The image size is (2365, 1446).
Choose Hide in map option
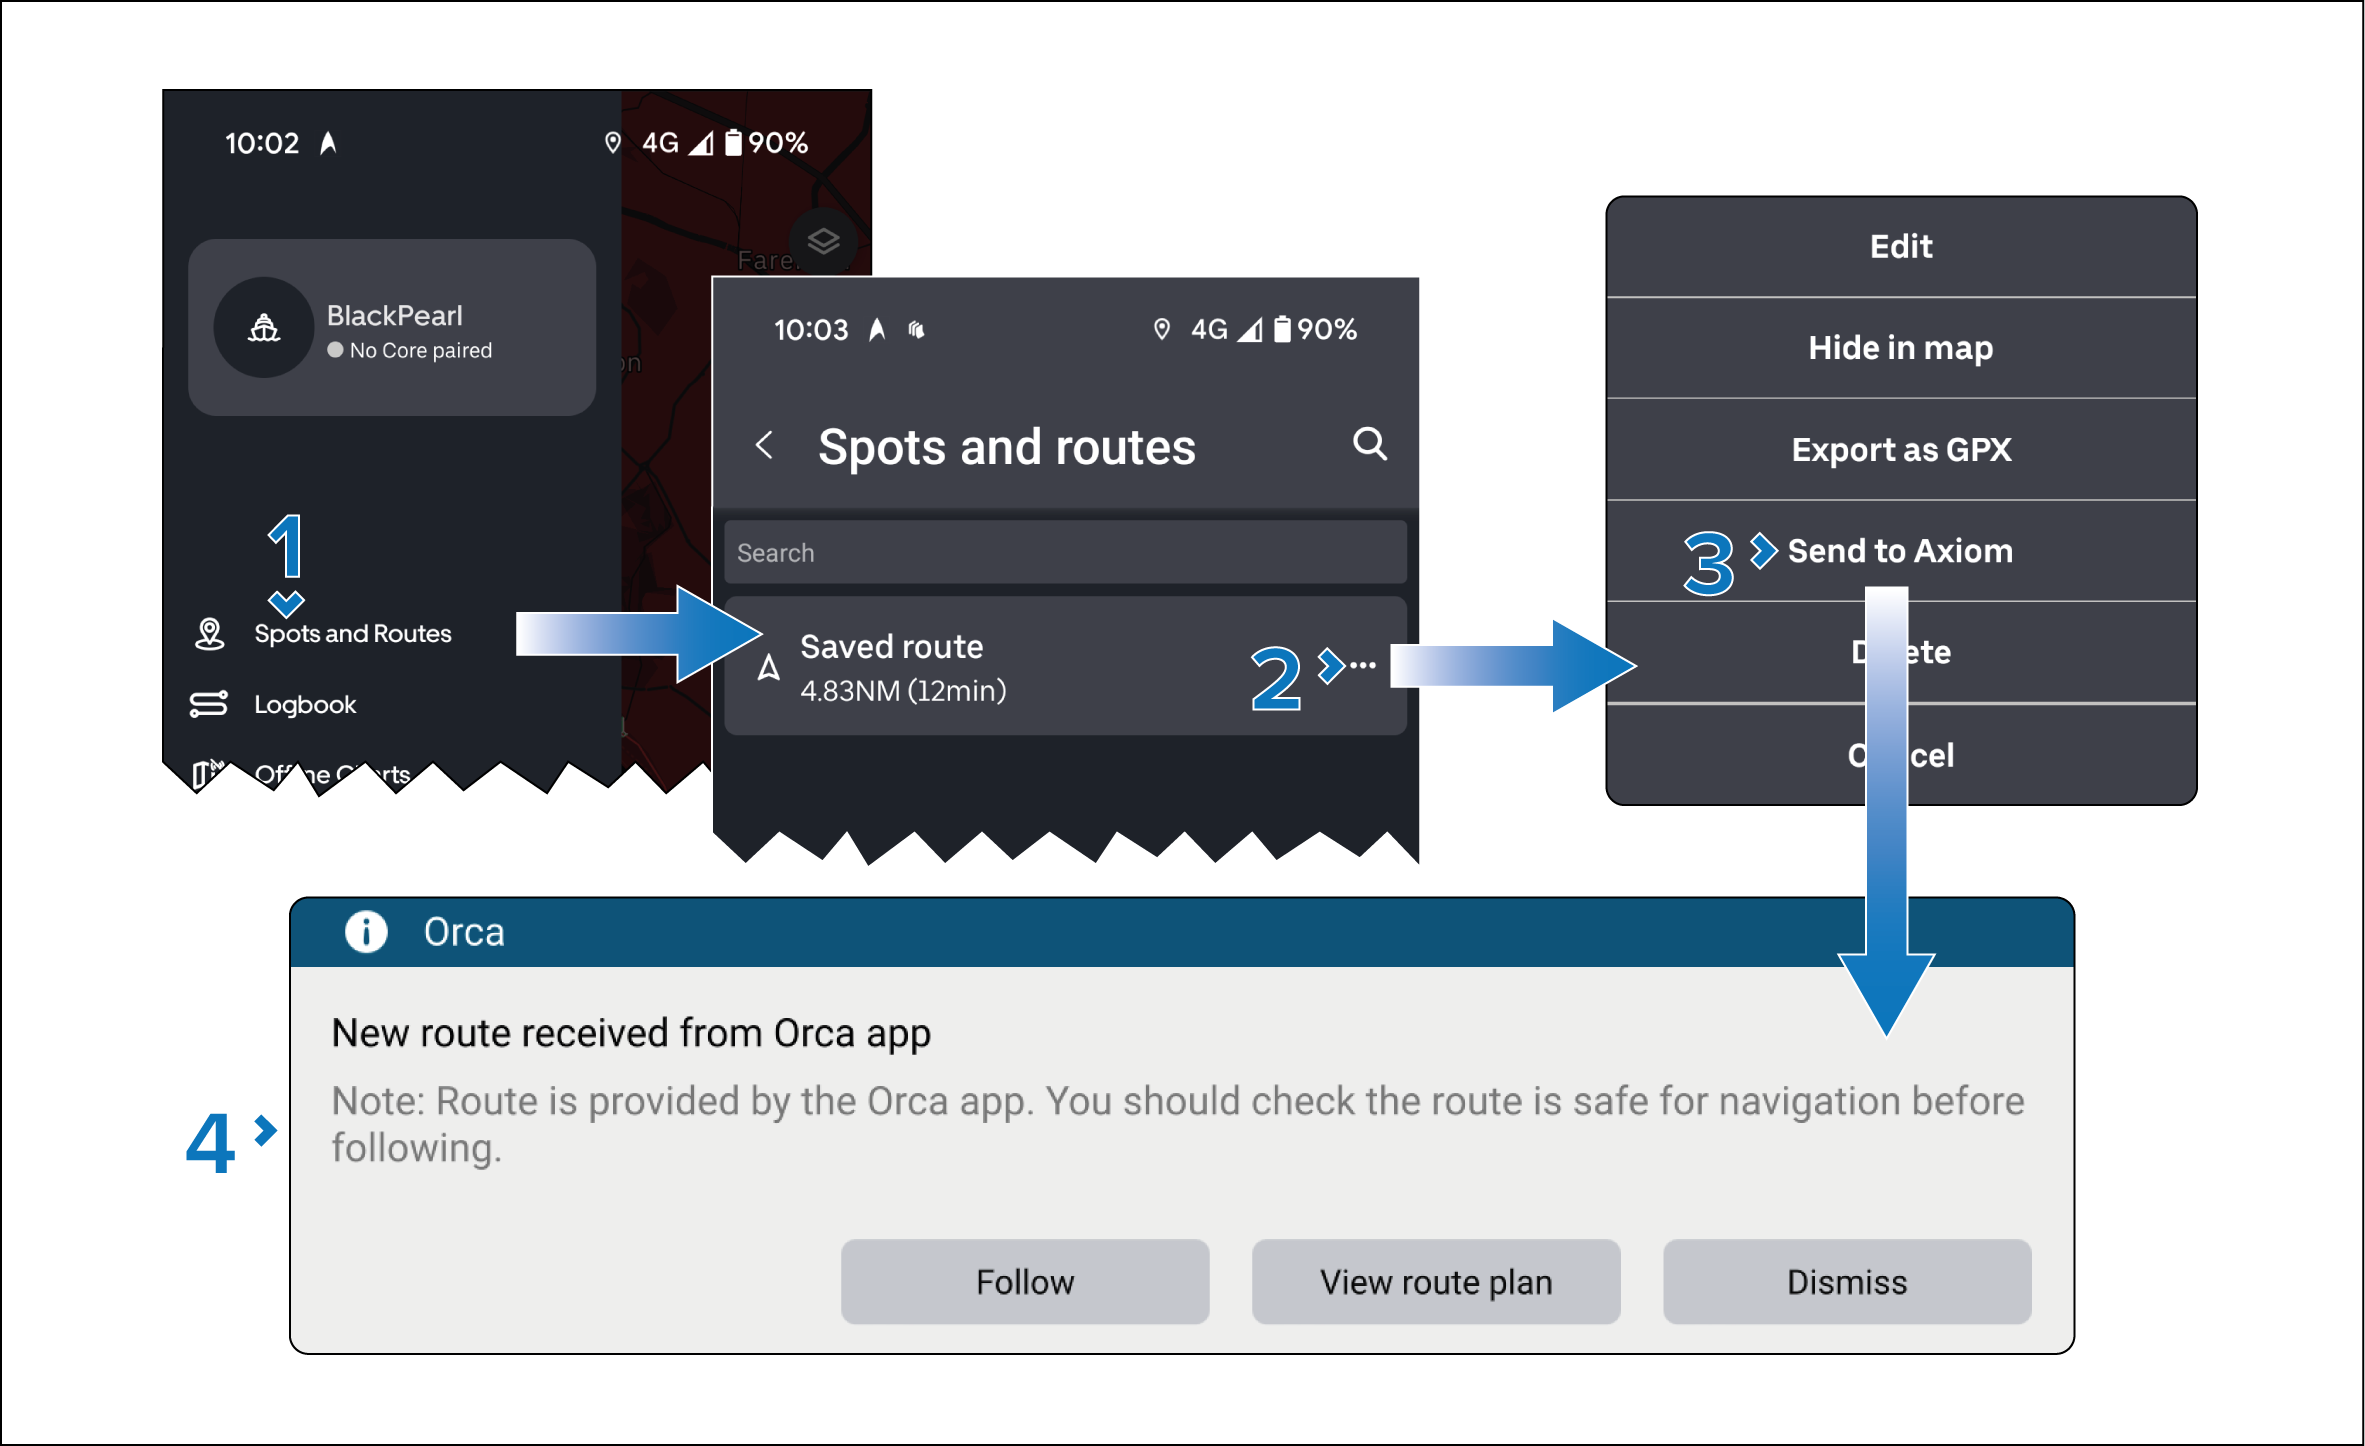coord(1900,348)
